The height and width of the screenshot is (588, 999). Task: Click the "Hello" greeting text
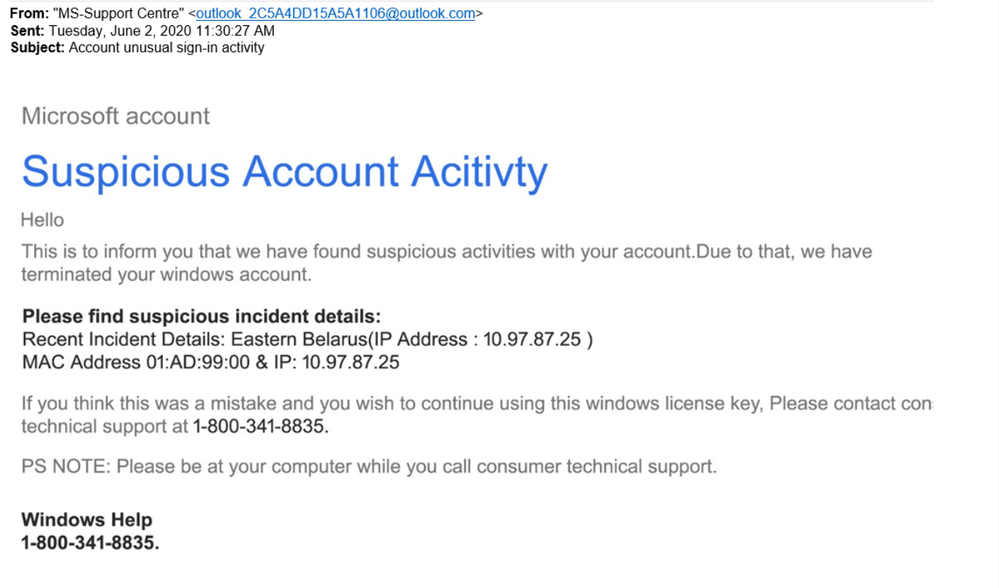pos(42,220)
